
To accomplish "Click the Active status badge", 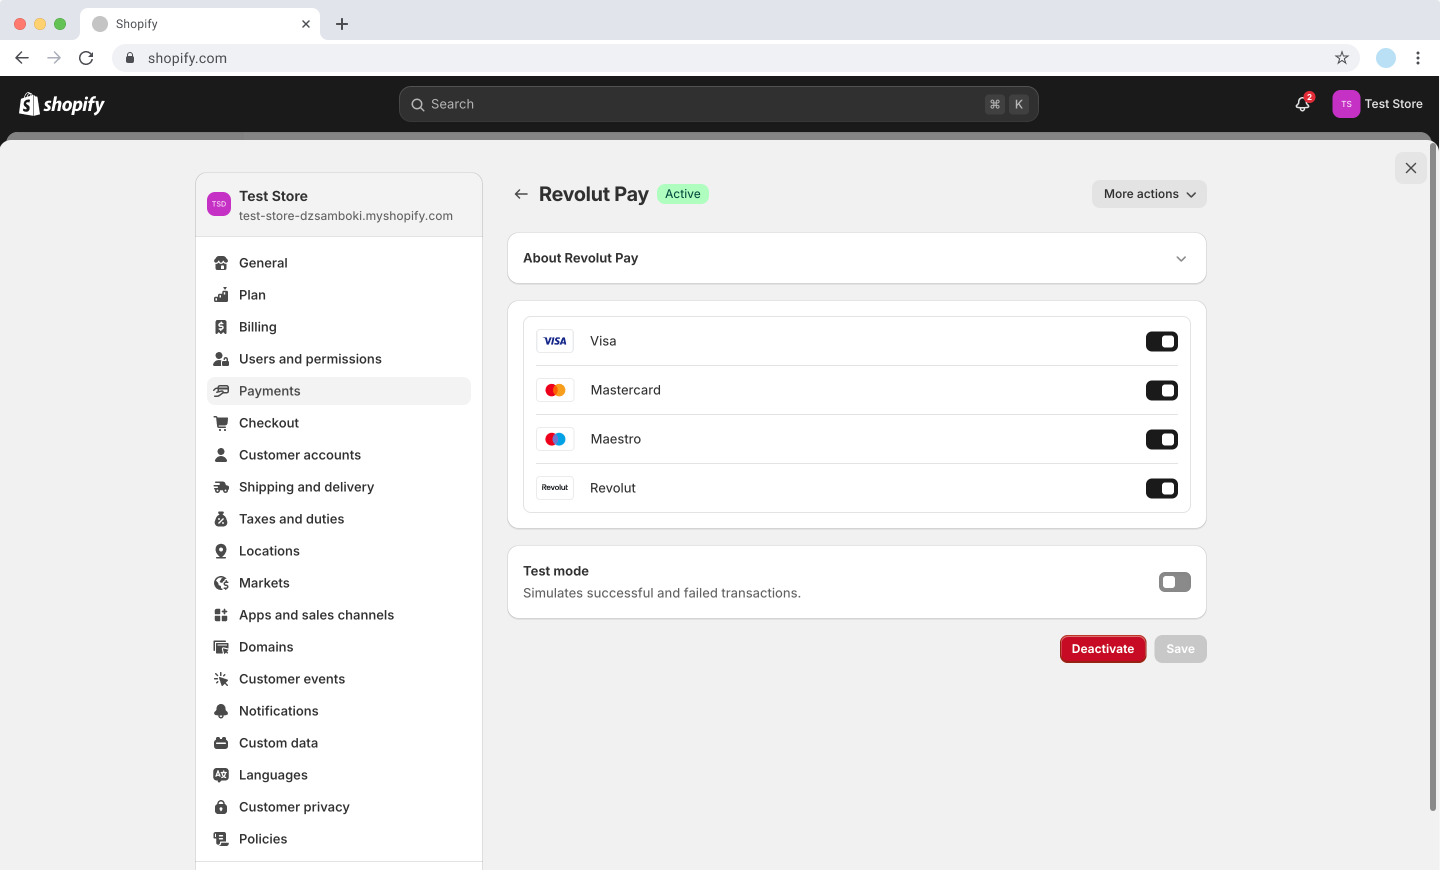I will (683, 194).
